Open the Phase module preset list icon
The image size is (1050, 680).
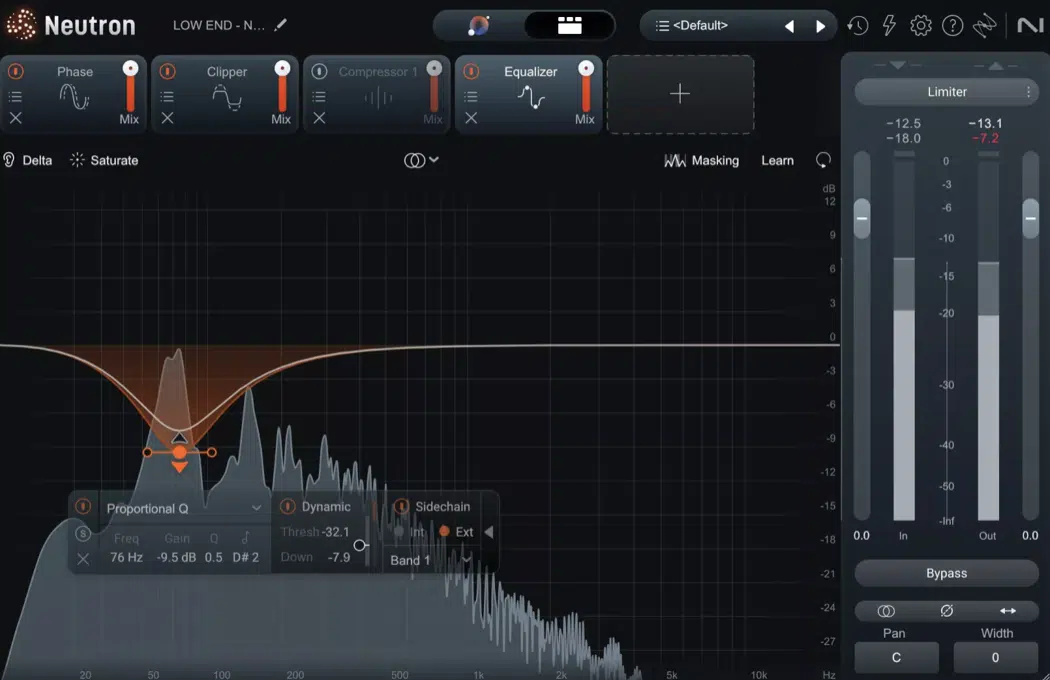click(15, 97)
